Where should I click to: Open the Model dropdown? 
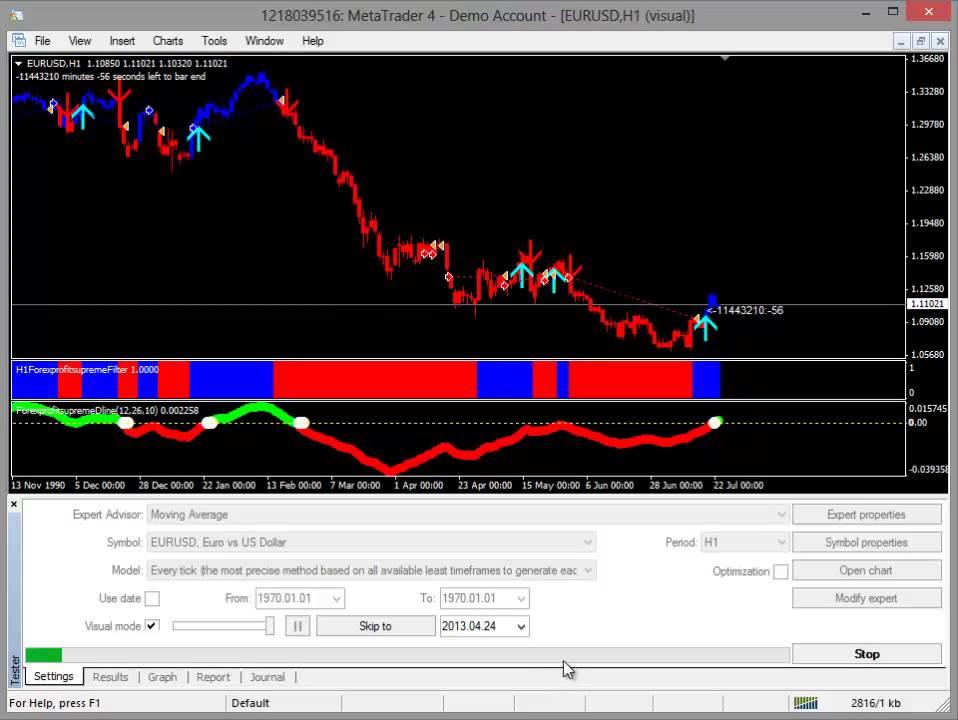588,570
